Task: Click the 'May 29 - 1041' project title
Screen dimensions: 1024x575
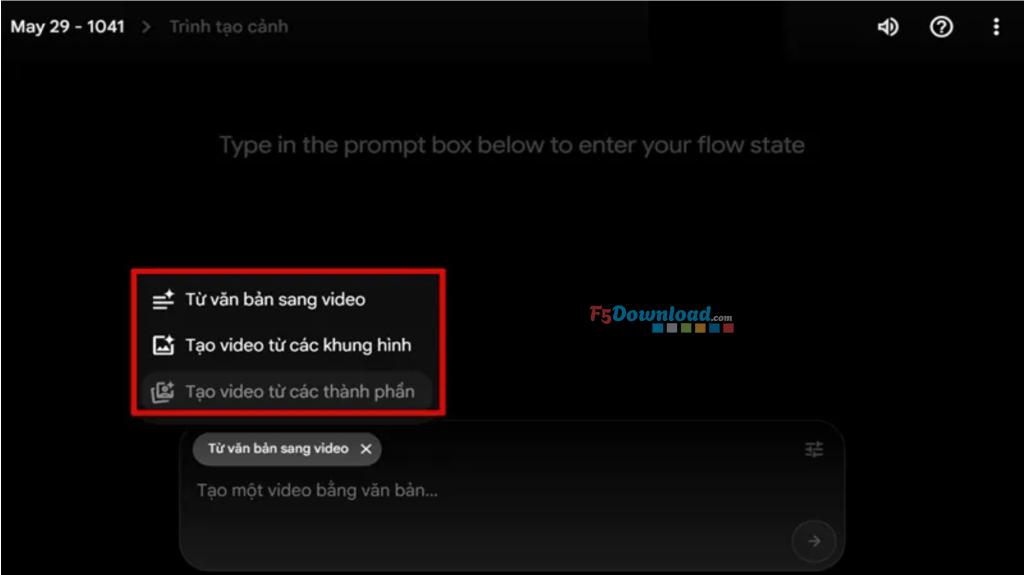Action: click(x=67, y=27)
